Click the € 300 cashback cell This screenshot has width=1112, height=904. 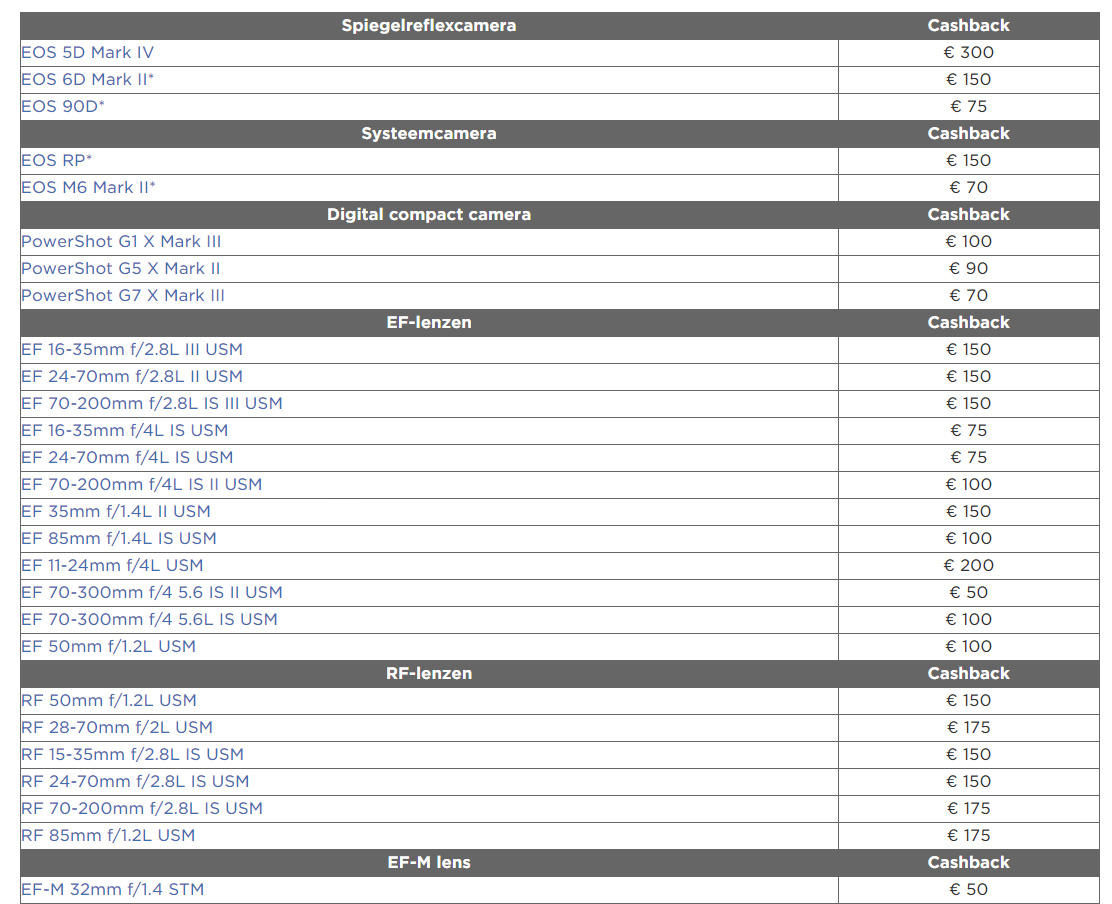[968, 53]
